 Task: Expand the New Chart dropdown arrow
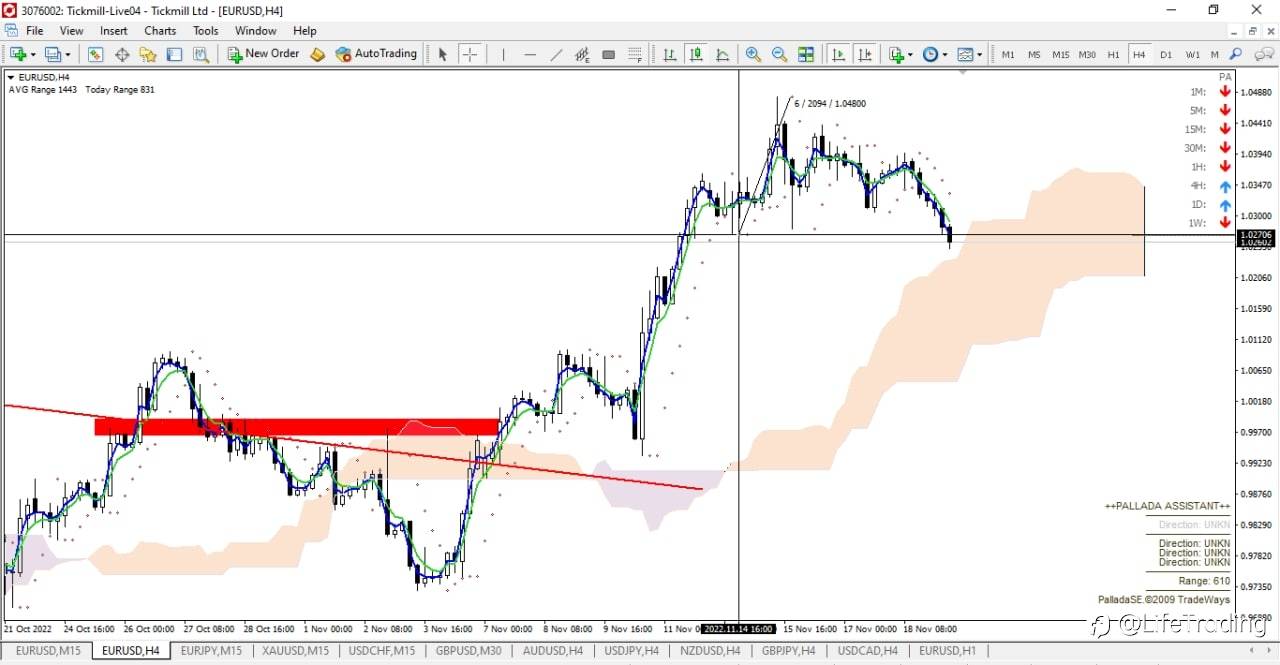click(x=33, y=55)
